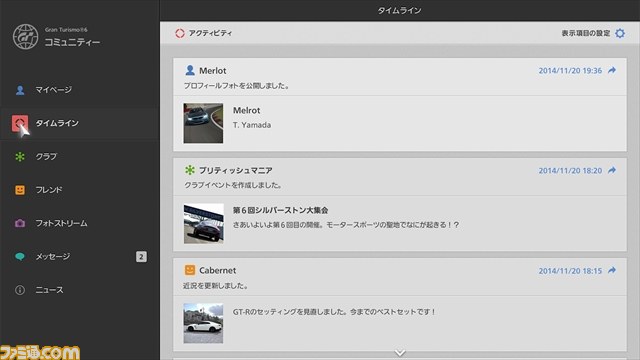
Task: Open the Merlot user name link
Action: 213,71
